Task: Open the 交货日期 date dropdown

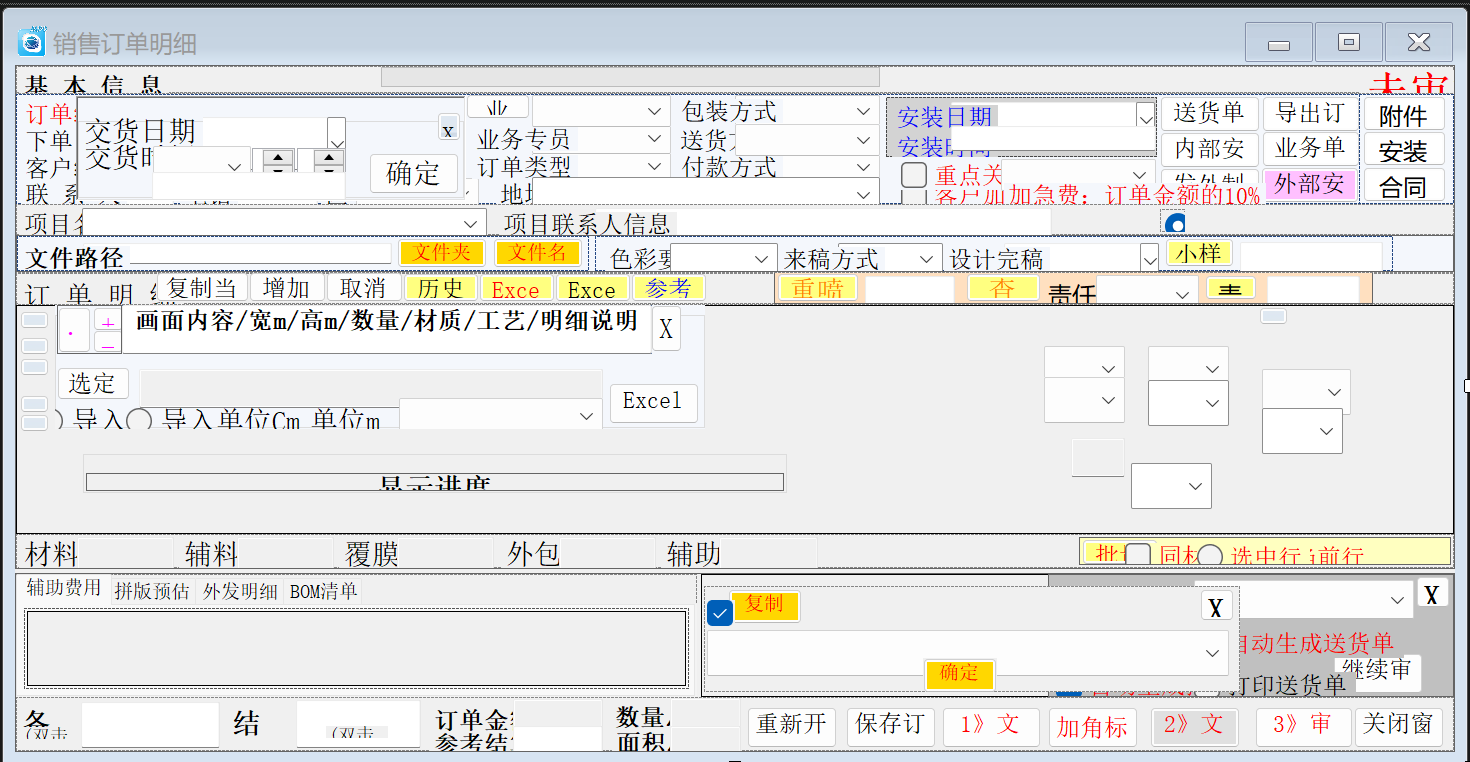Action: point(336,134)
